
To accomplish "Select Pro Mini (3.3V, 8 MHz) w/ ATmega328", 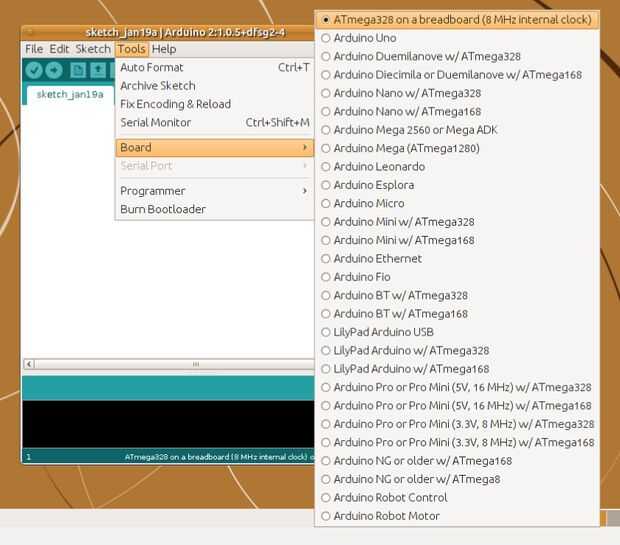I will point(457,424).
